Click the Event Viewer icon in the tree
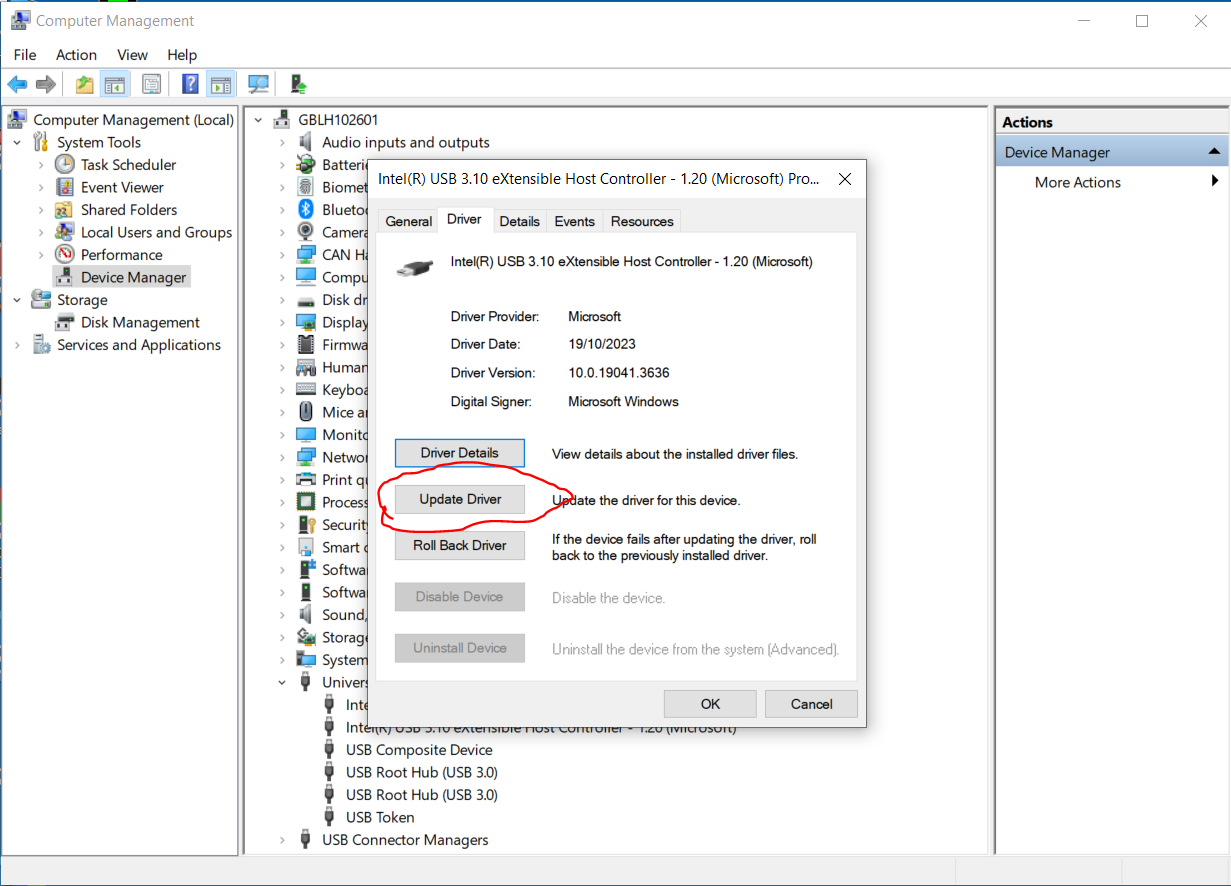The height and width of the screenshot is (886, 1231). tap(65, 187)
